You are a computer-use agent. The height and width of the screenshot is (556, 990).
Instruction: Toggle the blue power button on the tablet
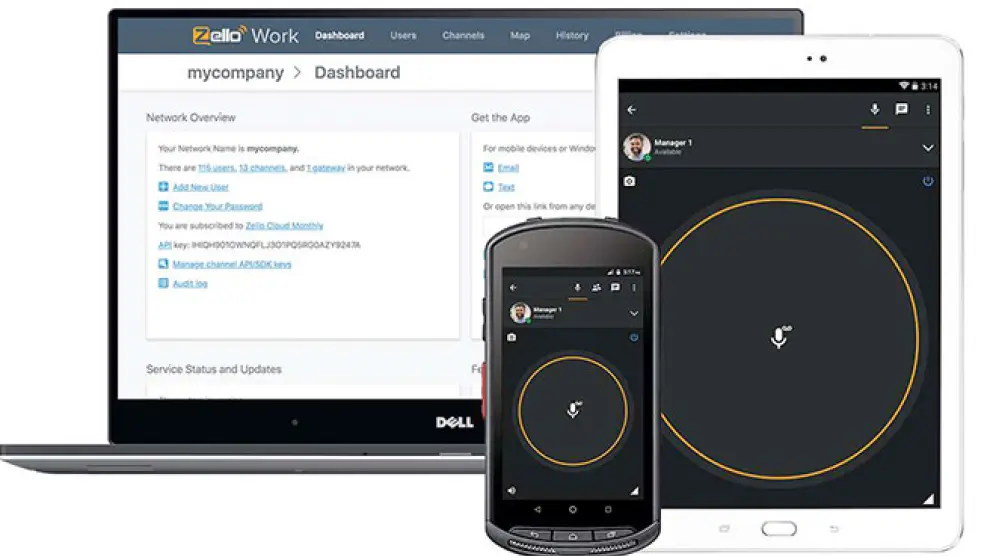click(x=928, y=181)
